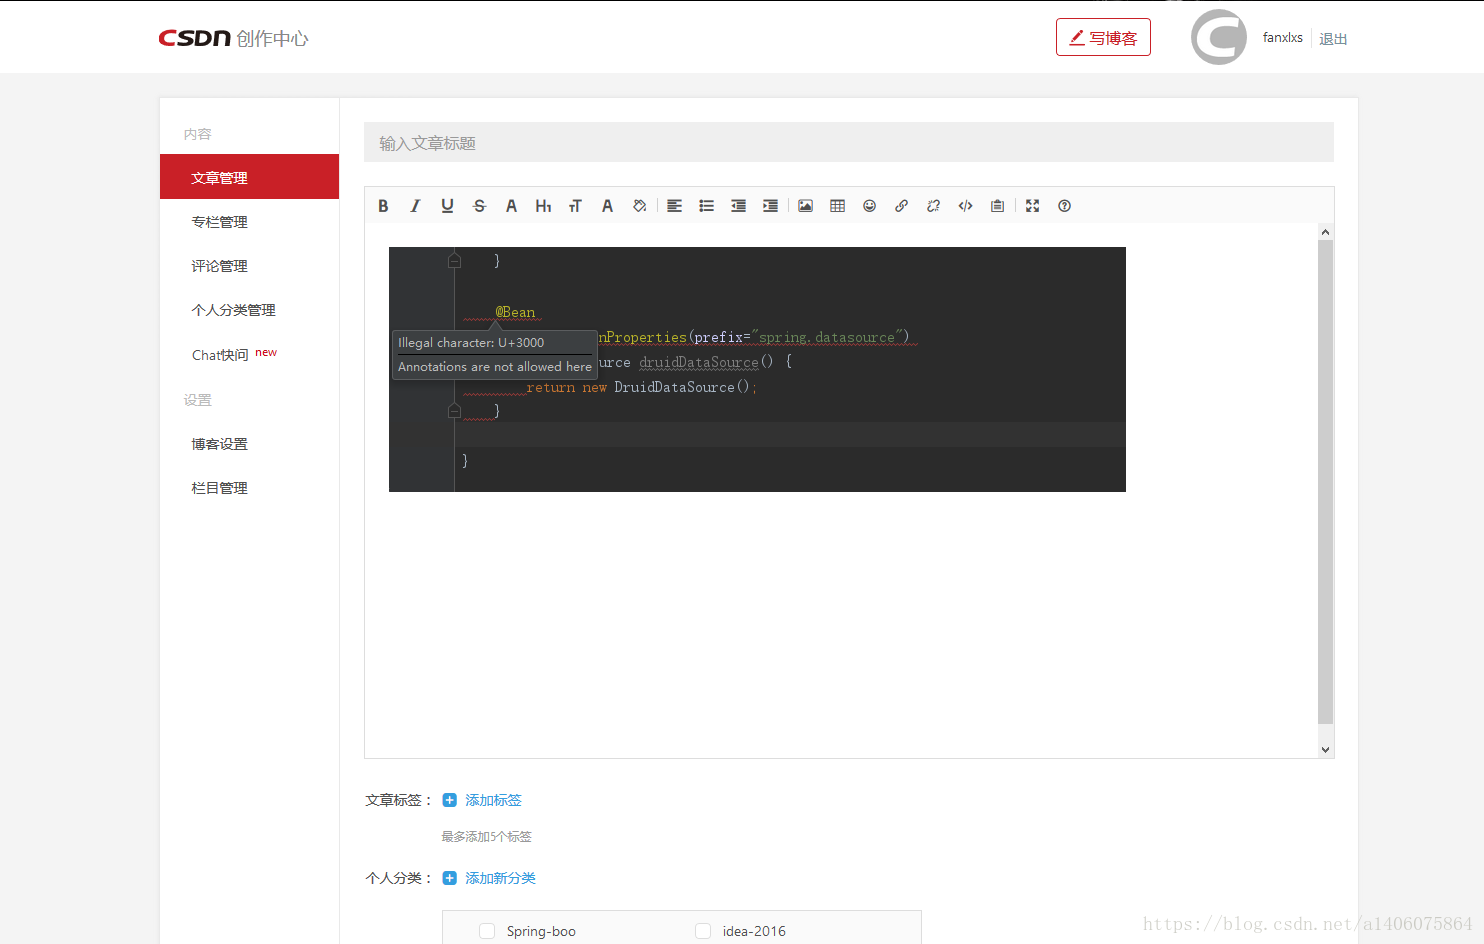Insert a hyperlink

click(x=902, y=206)
